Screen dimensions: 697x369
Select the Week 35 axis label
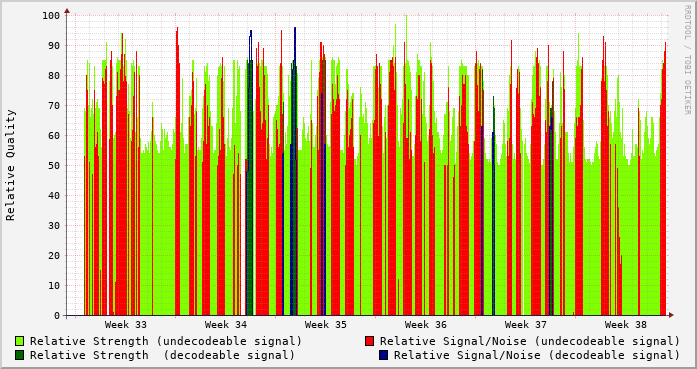pyautogui.click(x=326, y=325)
